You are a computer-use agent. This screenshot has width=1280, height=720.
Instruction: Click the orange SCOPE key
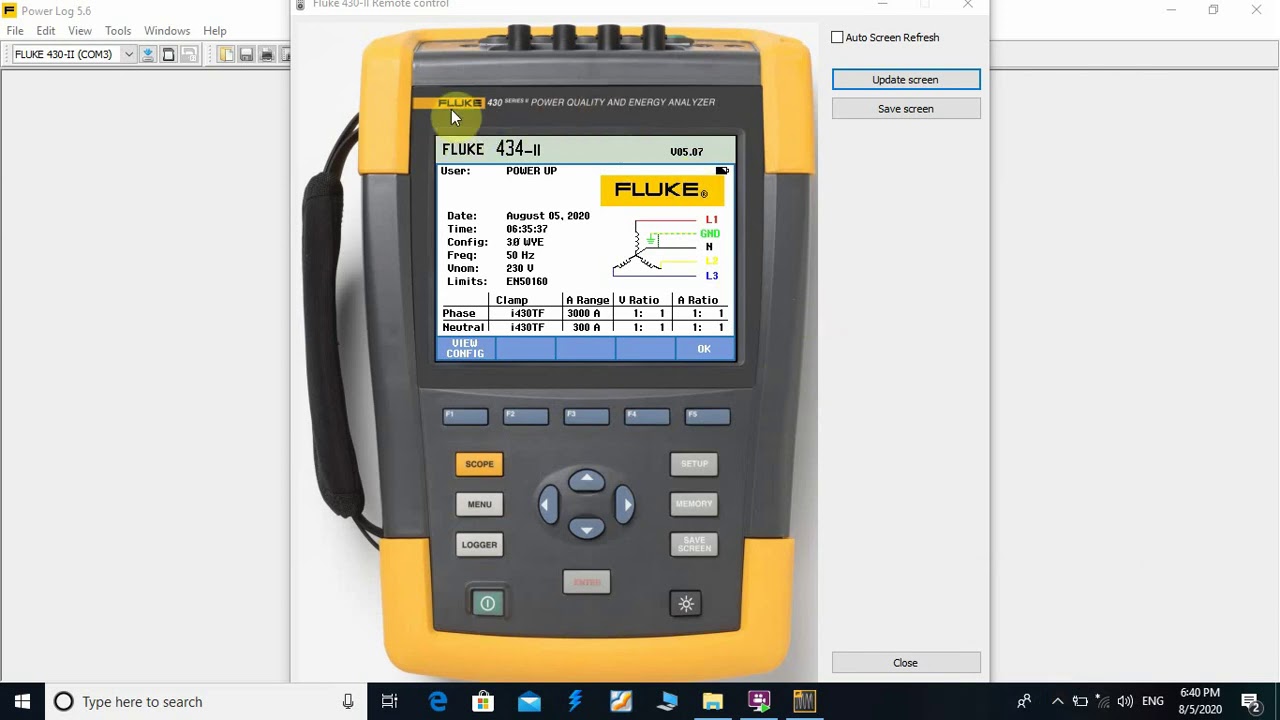coord(479,464)
